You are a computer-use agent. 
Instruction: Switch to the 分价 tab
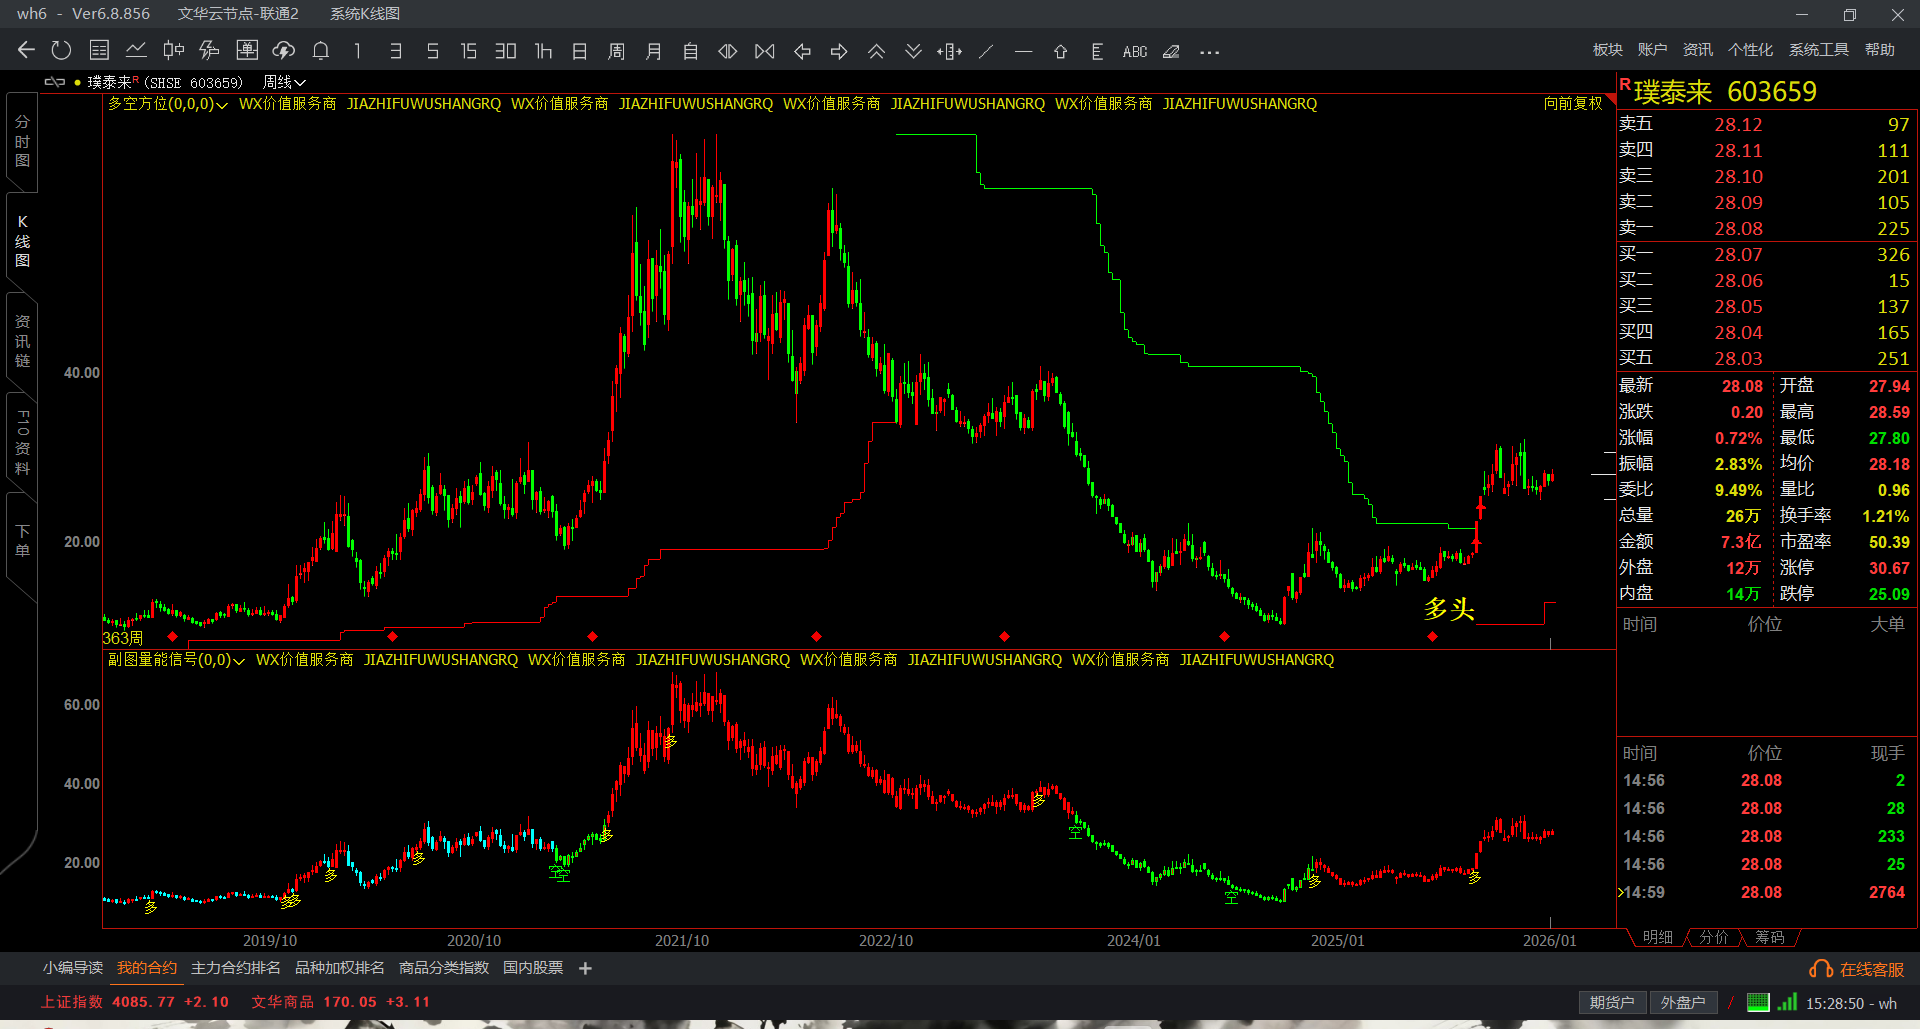(1714, 937)
